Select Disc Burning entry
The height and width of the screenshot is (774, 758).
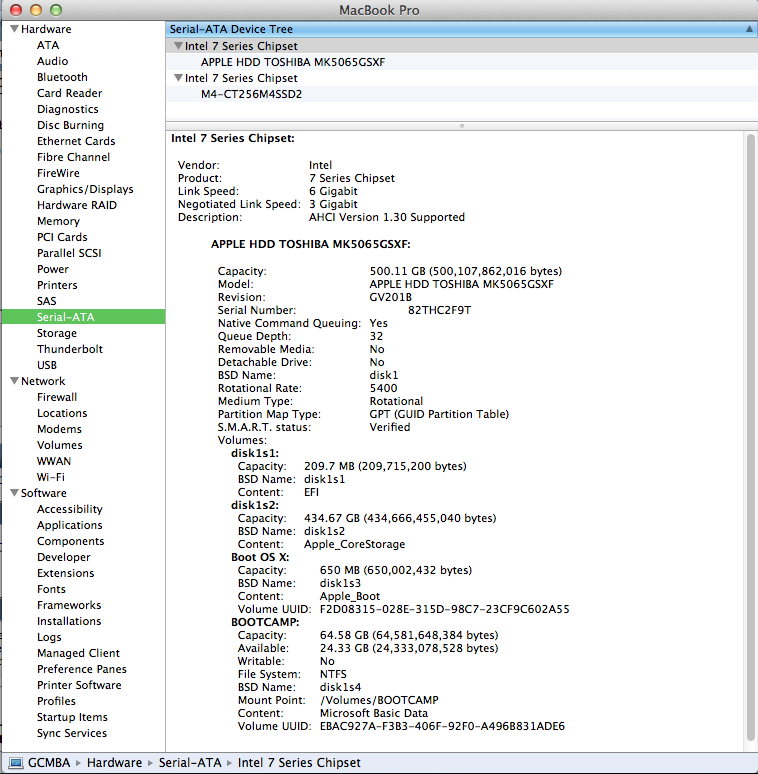(71, 125)
